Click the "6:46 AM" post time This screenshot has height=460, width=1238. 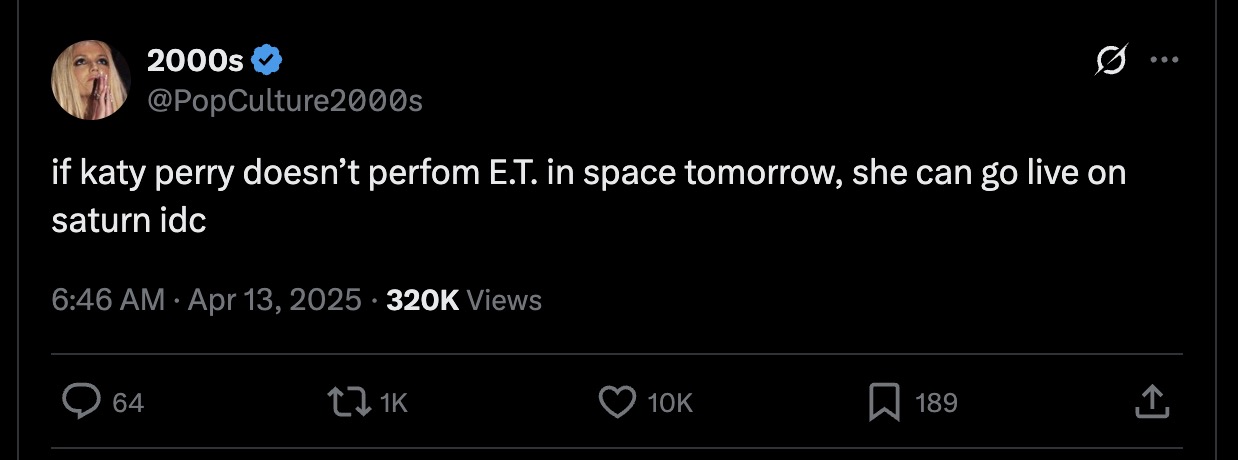[x=108, y=300]
